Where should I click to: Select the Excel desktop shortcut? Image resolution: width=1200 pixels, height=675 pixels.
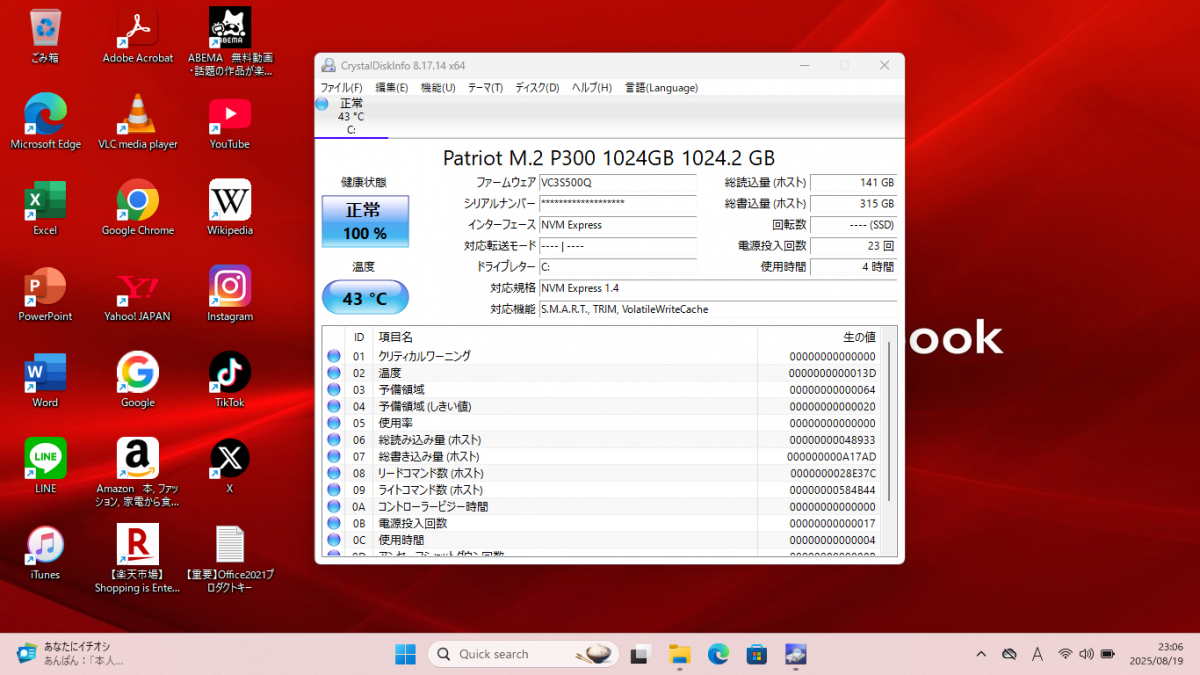(x=45, y=208)
